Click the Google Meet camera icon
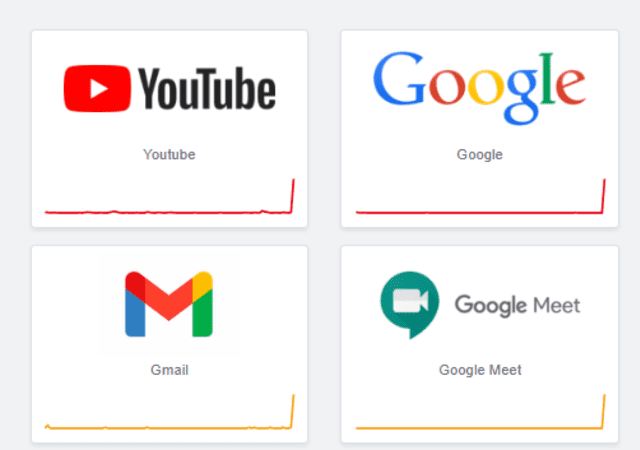 (410, 305)
